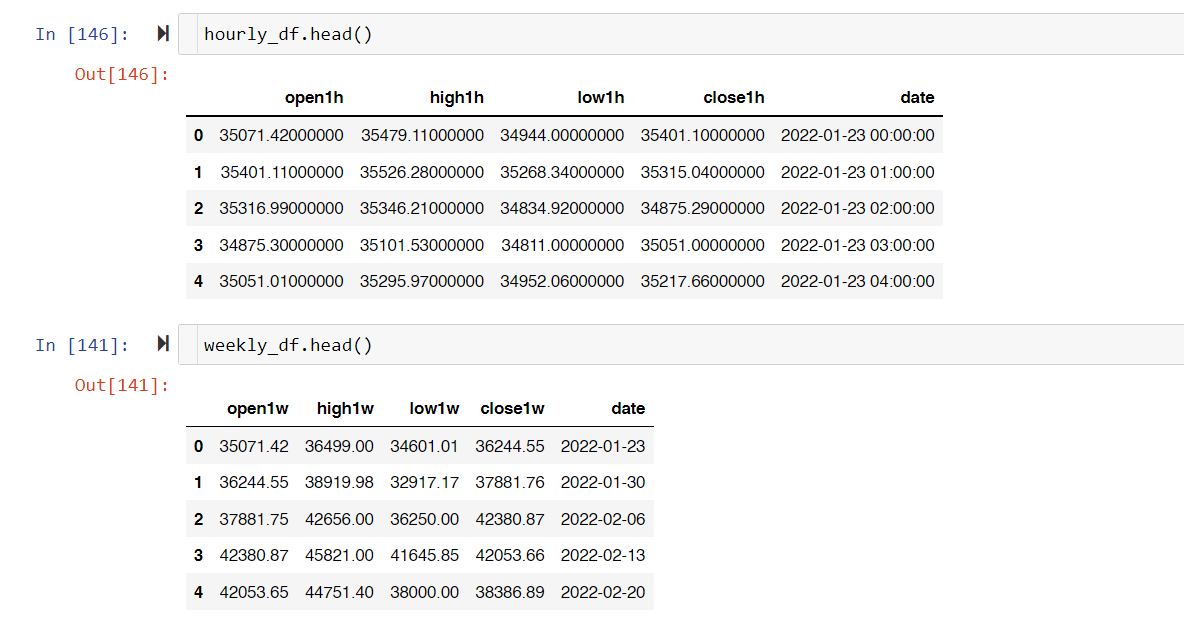1184x622 pixels.
Task: Select the cell showing 2022-01-23 04:00:00
Action: 857,282
